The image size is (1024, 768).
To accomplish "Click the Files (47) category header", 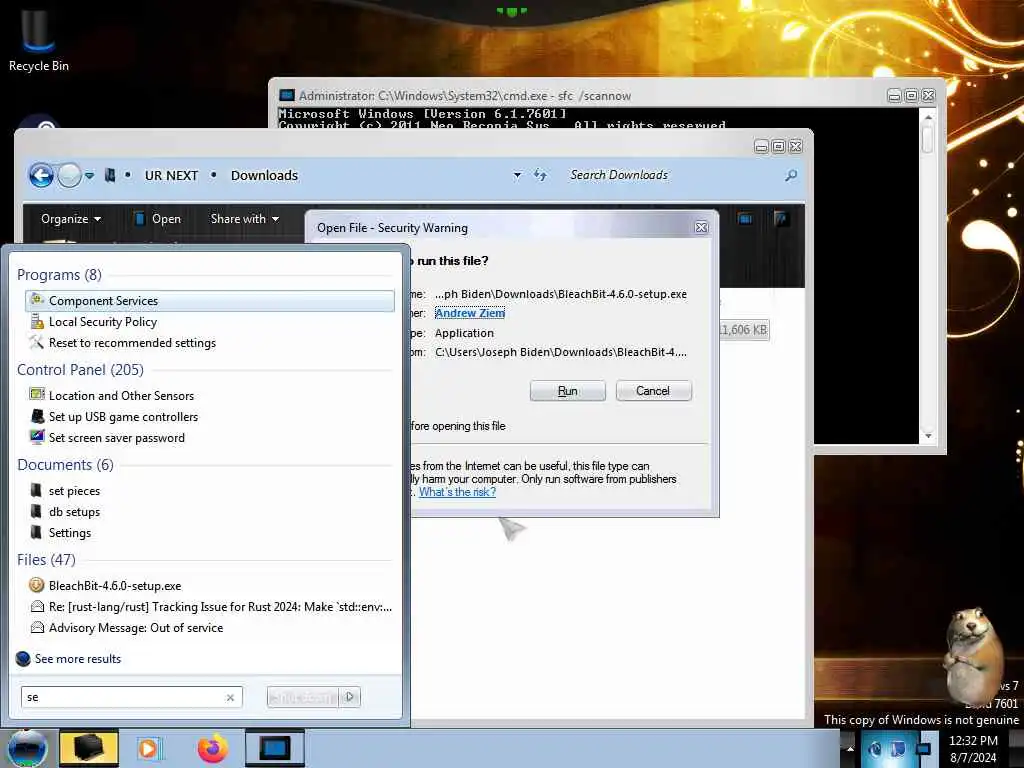I will coord(46,560).
